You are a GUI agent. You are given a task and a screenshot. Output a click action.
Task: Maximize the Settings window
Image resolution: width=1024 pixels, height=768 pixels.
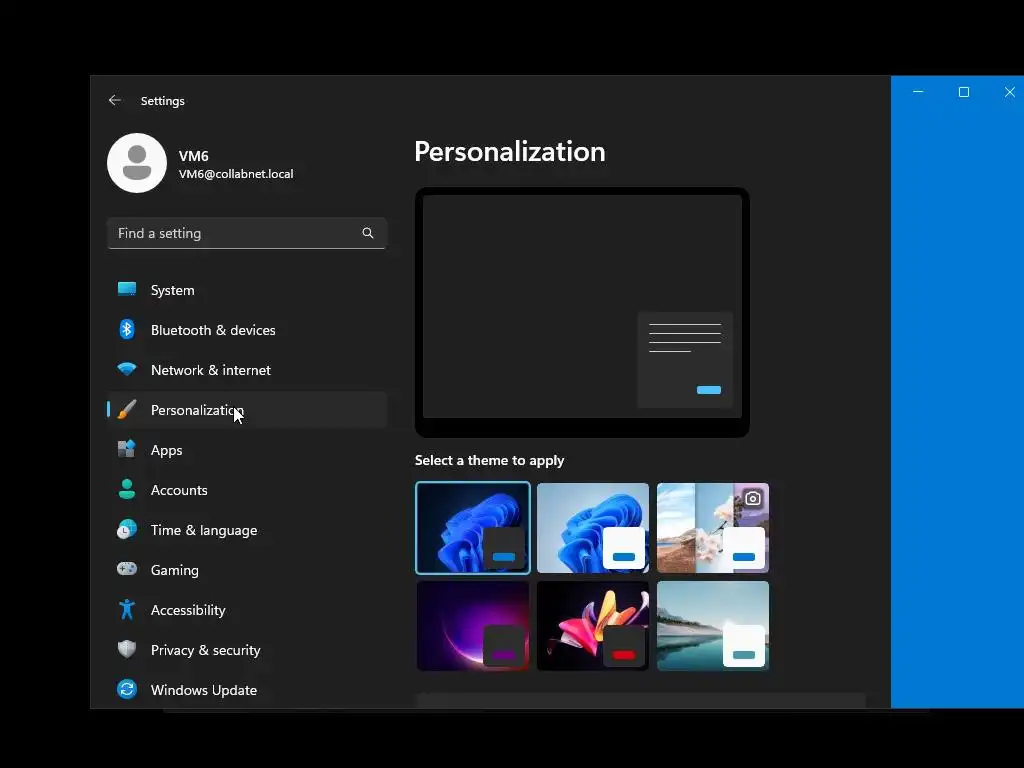click(963, 92)
